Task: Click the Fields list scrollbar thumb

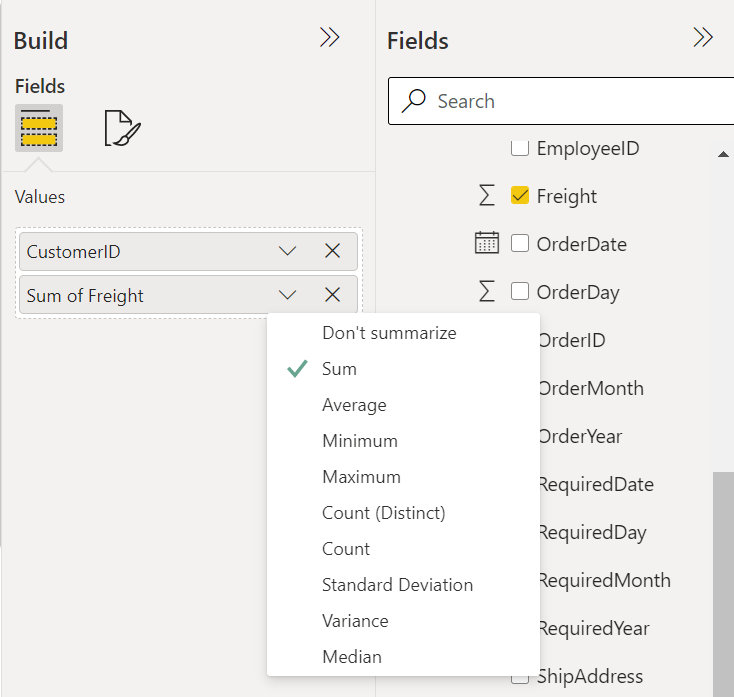Action: pyautogui.click(x=723, y=584)
